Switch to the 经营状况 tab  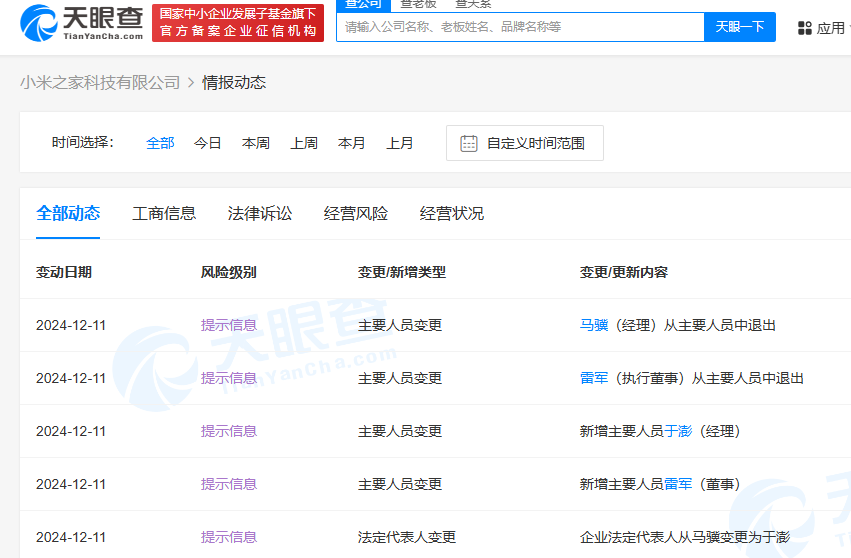pos(452,213)
